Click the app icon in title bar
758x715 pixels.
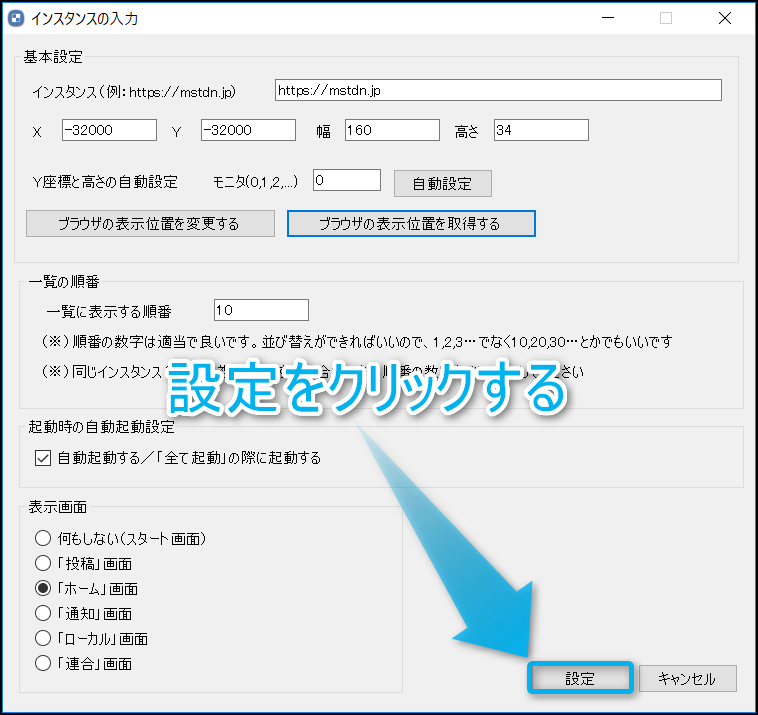tap(15, 17)
